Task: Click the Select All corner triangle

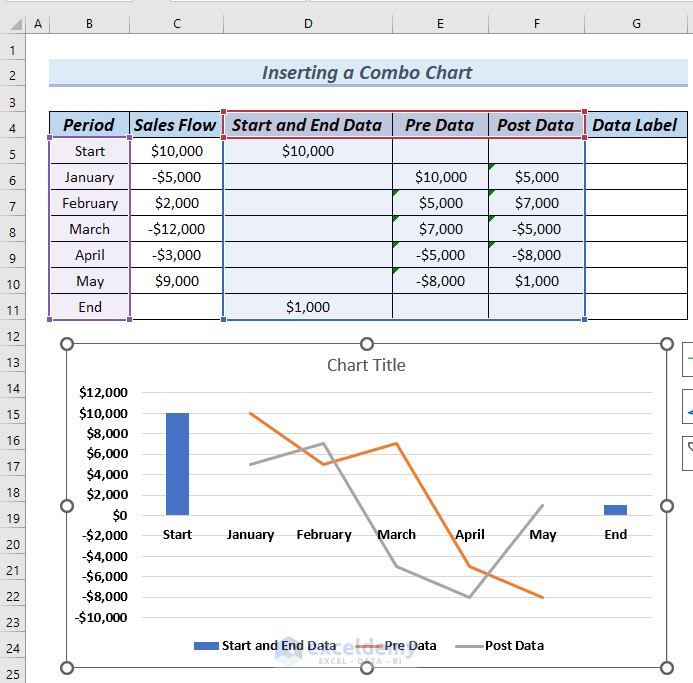Action: coord(14,23)
